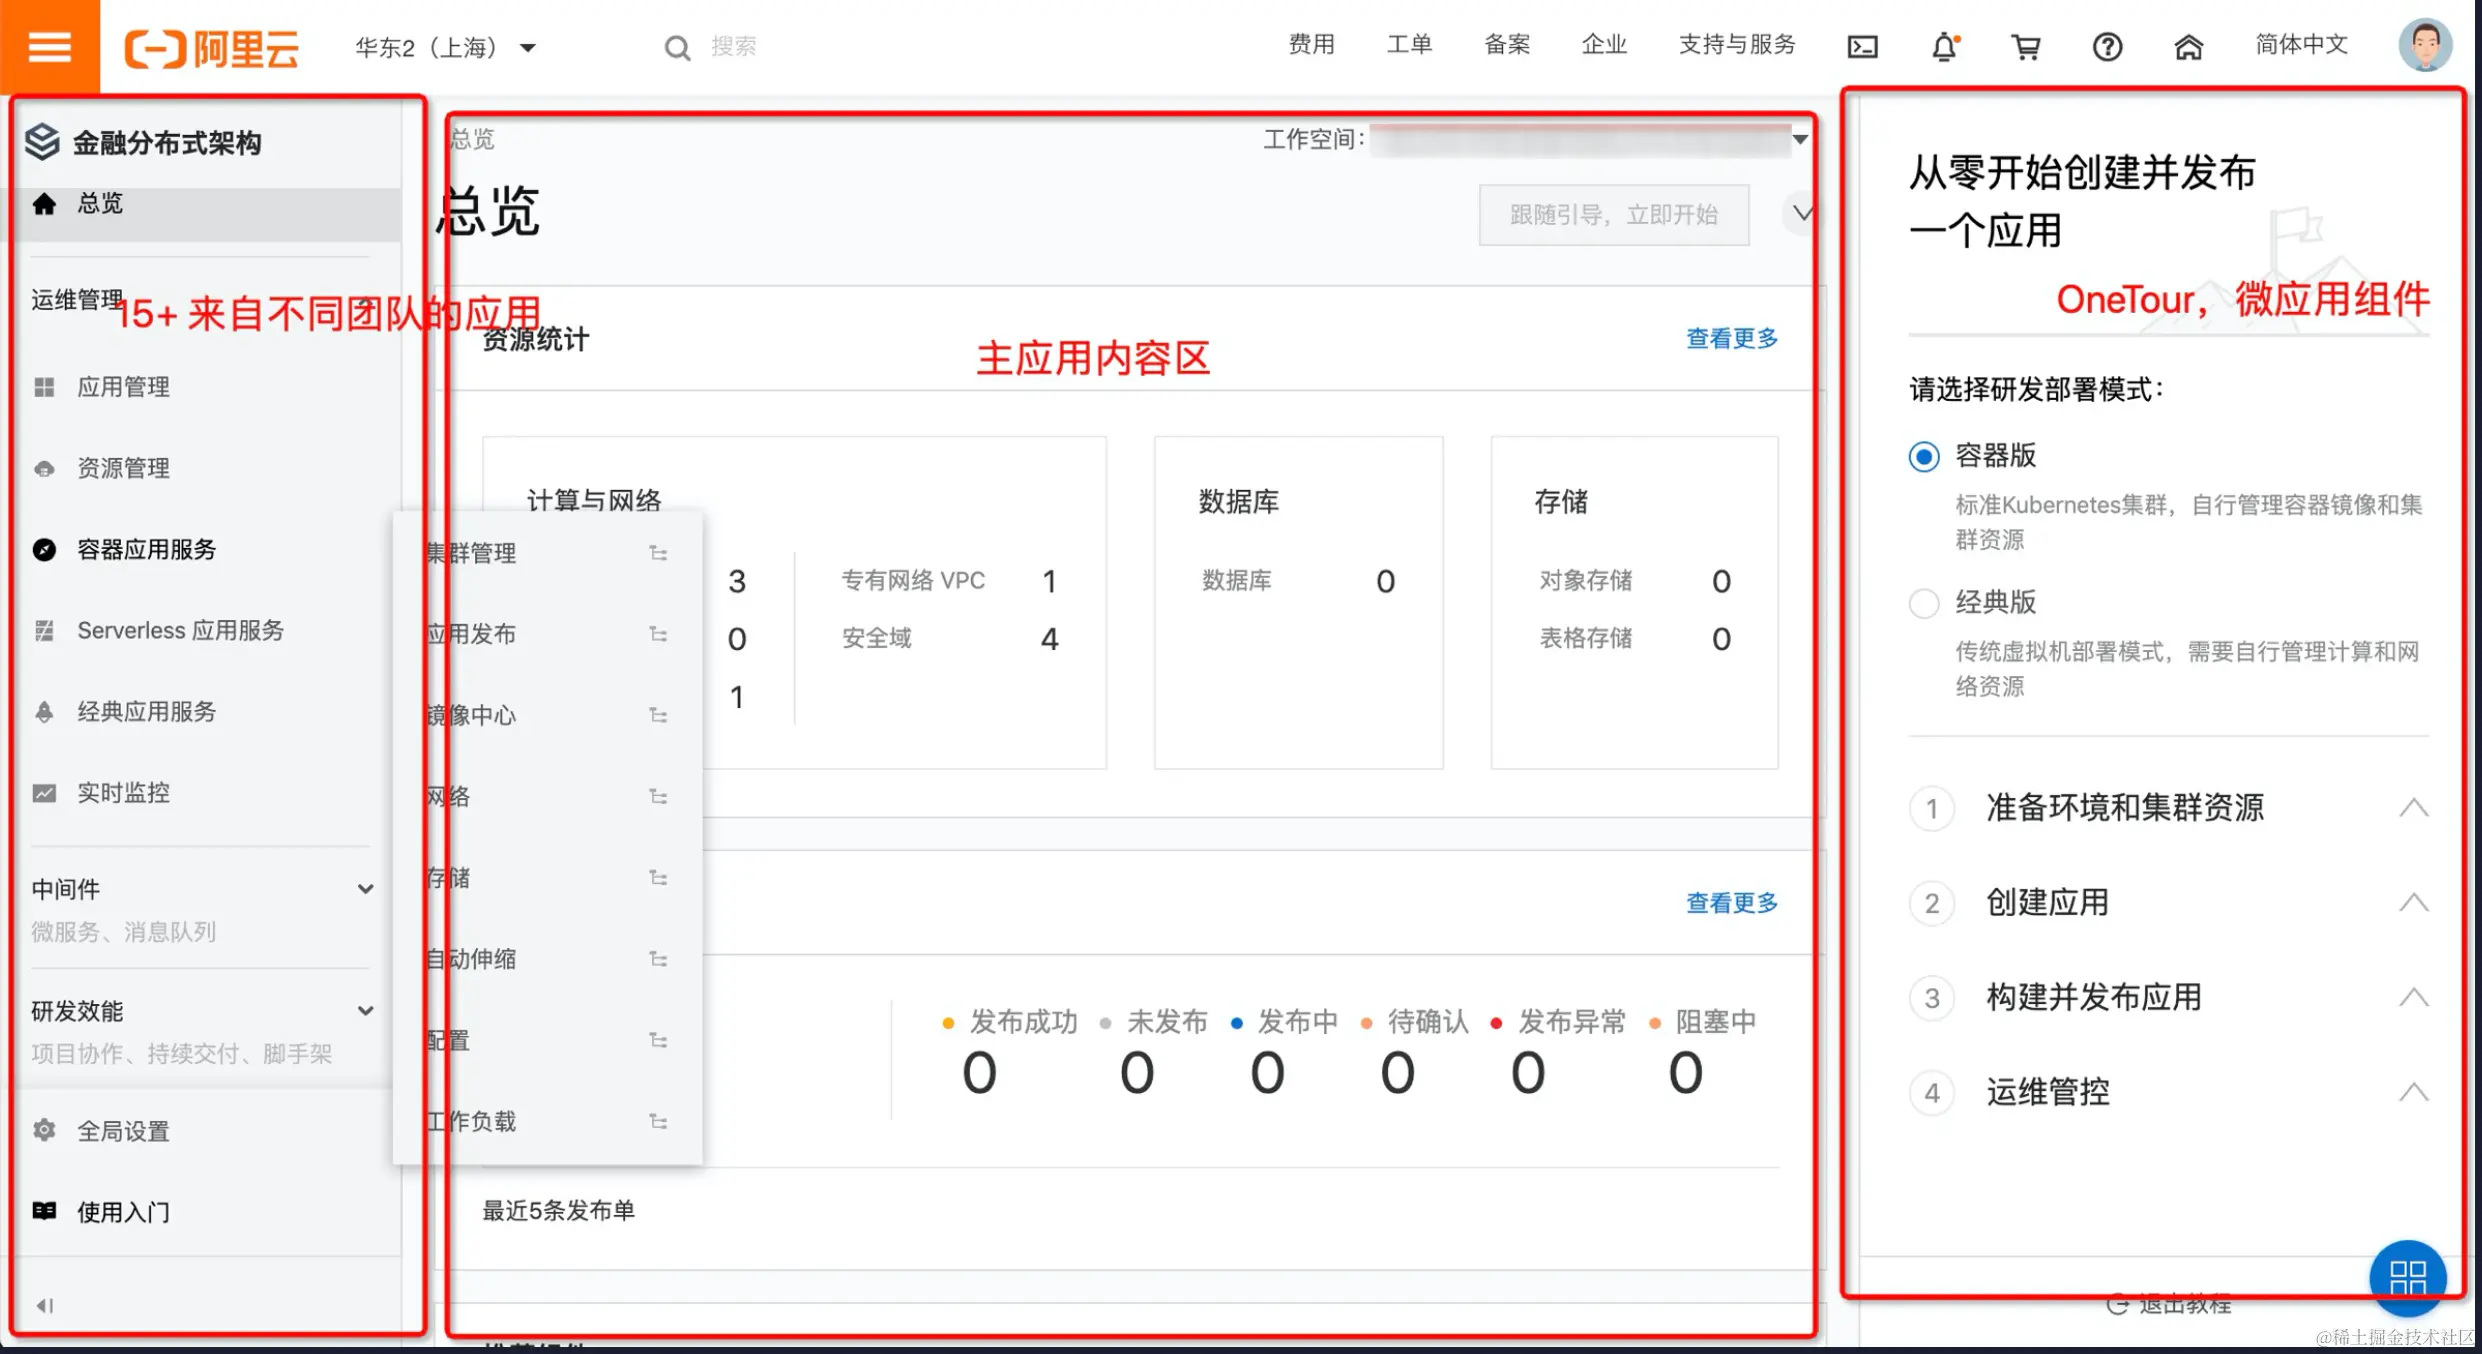This screenshot has width=2482, height=1354.
Task: Click the search magnifier icon
Action: point(677,47)
